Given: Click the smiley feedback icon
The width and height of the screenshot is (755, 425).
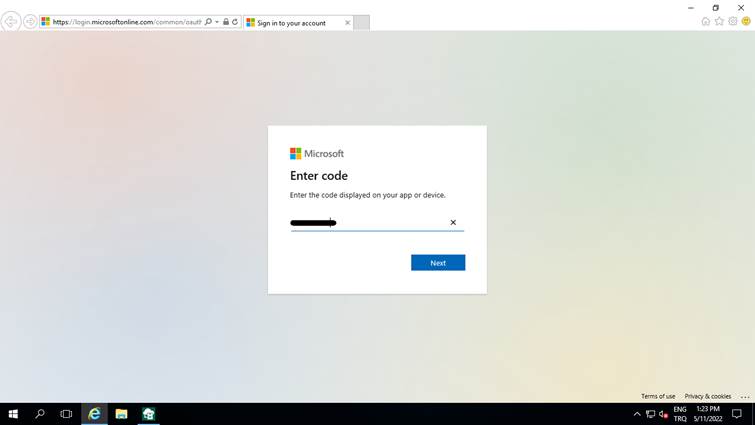Looking at the screenshot, I should coord(746,21).
